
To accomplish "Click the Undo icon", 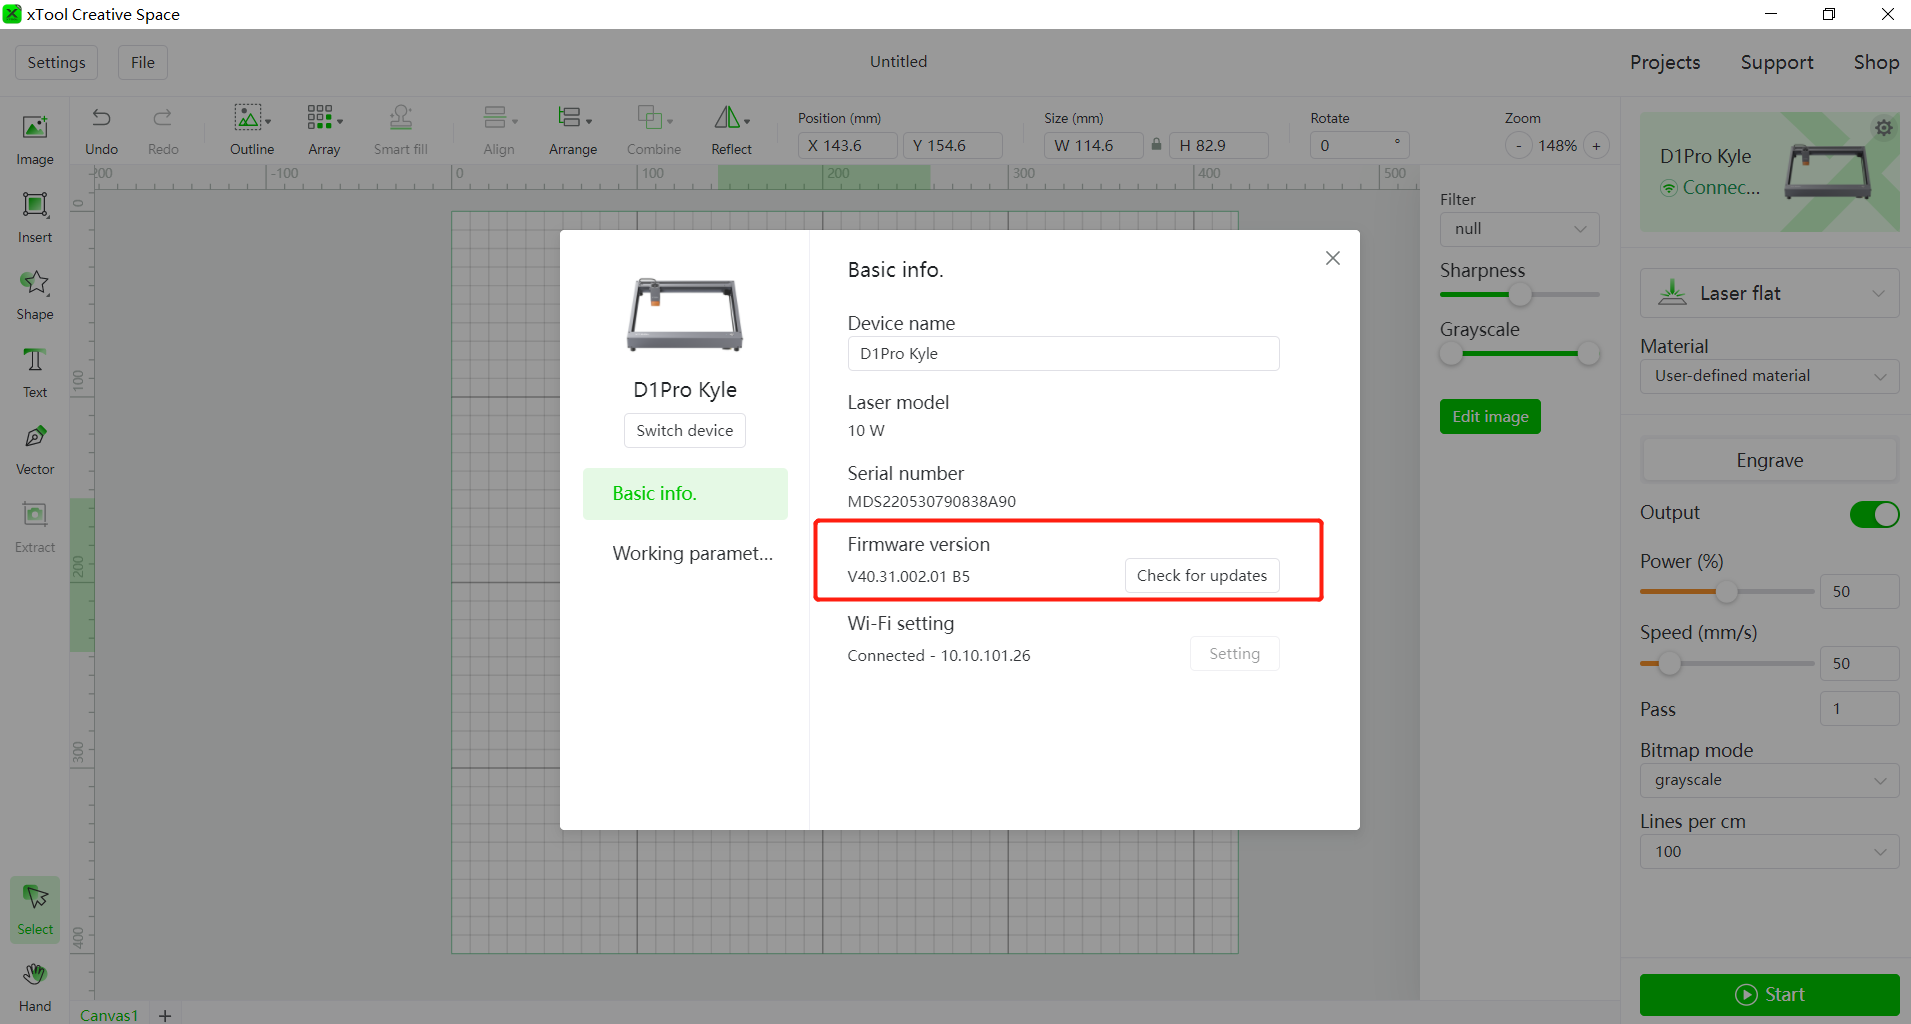I will [x=101, y=117].
